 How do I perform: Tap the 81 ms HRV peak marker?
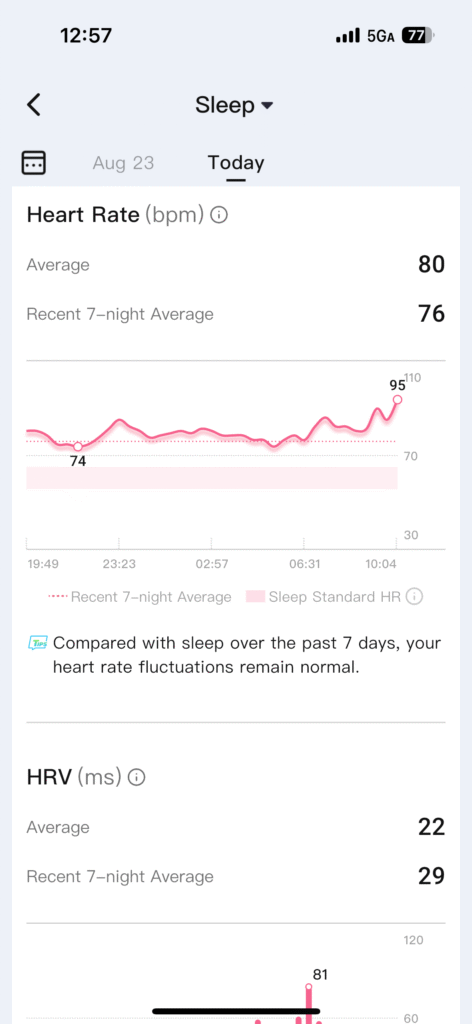[x=309, y=987]
